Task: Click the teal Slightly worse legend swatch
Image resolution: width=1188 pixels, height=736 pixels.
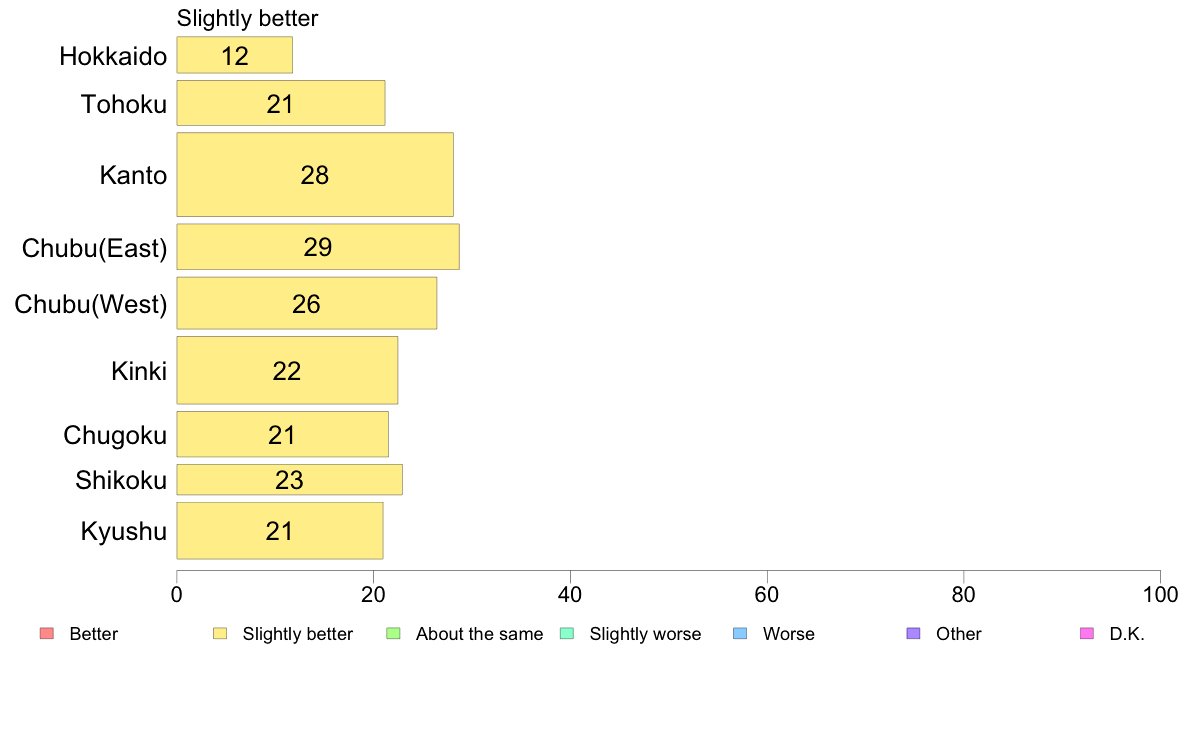Action: (x=567, y=634)
